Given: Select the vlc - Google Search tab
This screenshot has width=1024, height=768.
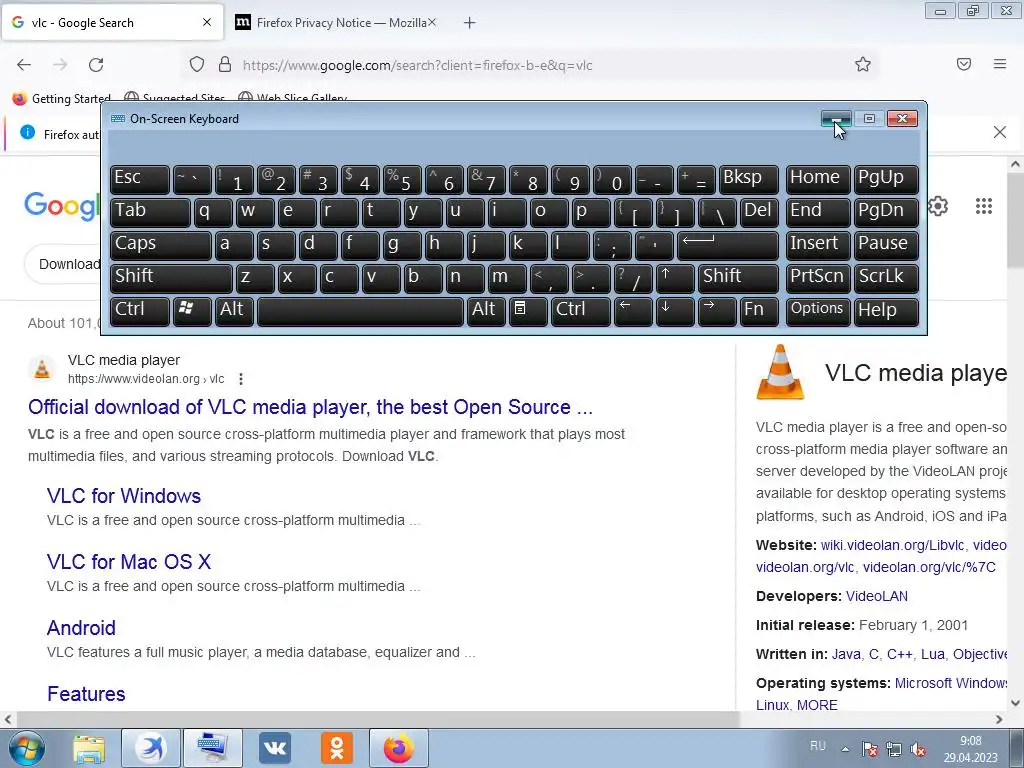Looking at the screenshot, I should [113, 23].
